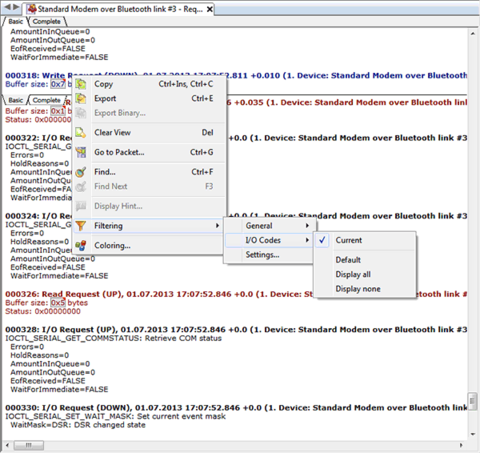The image size is (480, 453).
Task: Click the vertical scrollbar down arrow
Action: click(473, 434)
